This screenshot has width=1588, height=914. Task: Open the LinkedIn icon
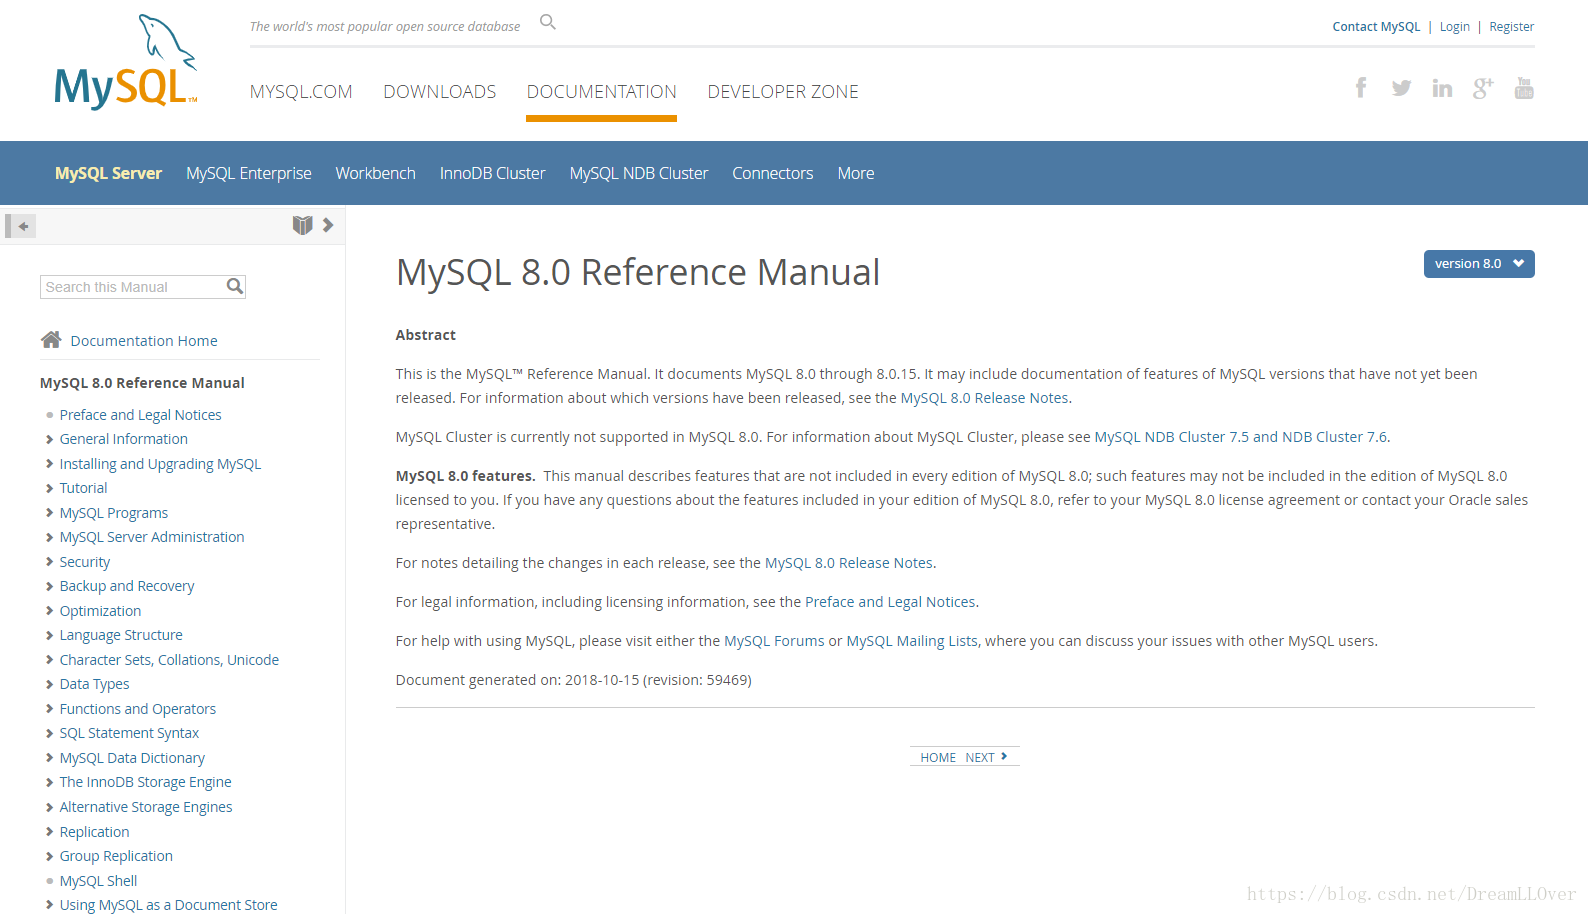click(x=1442, y=88)
